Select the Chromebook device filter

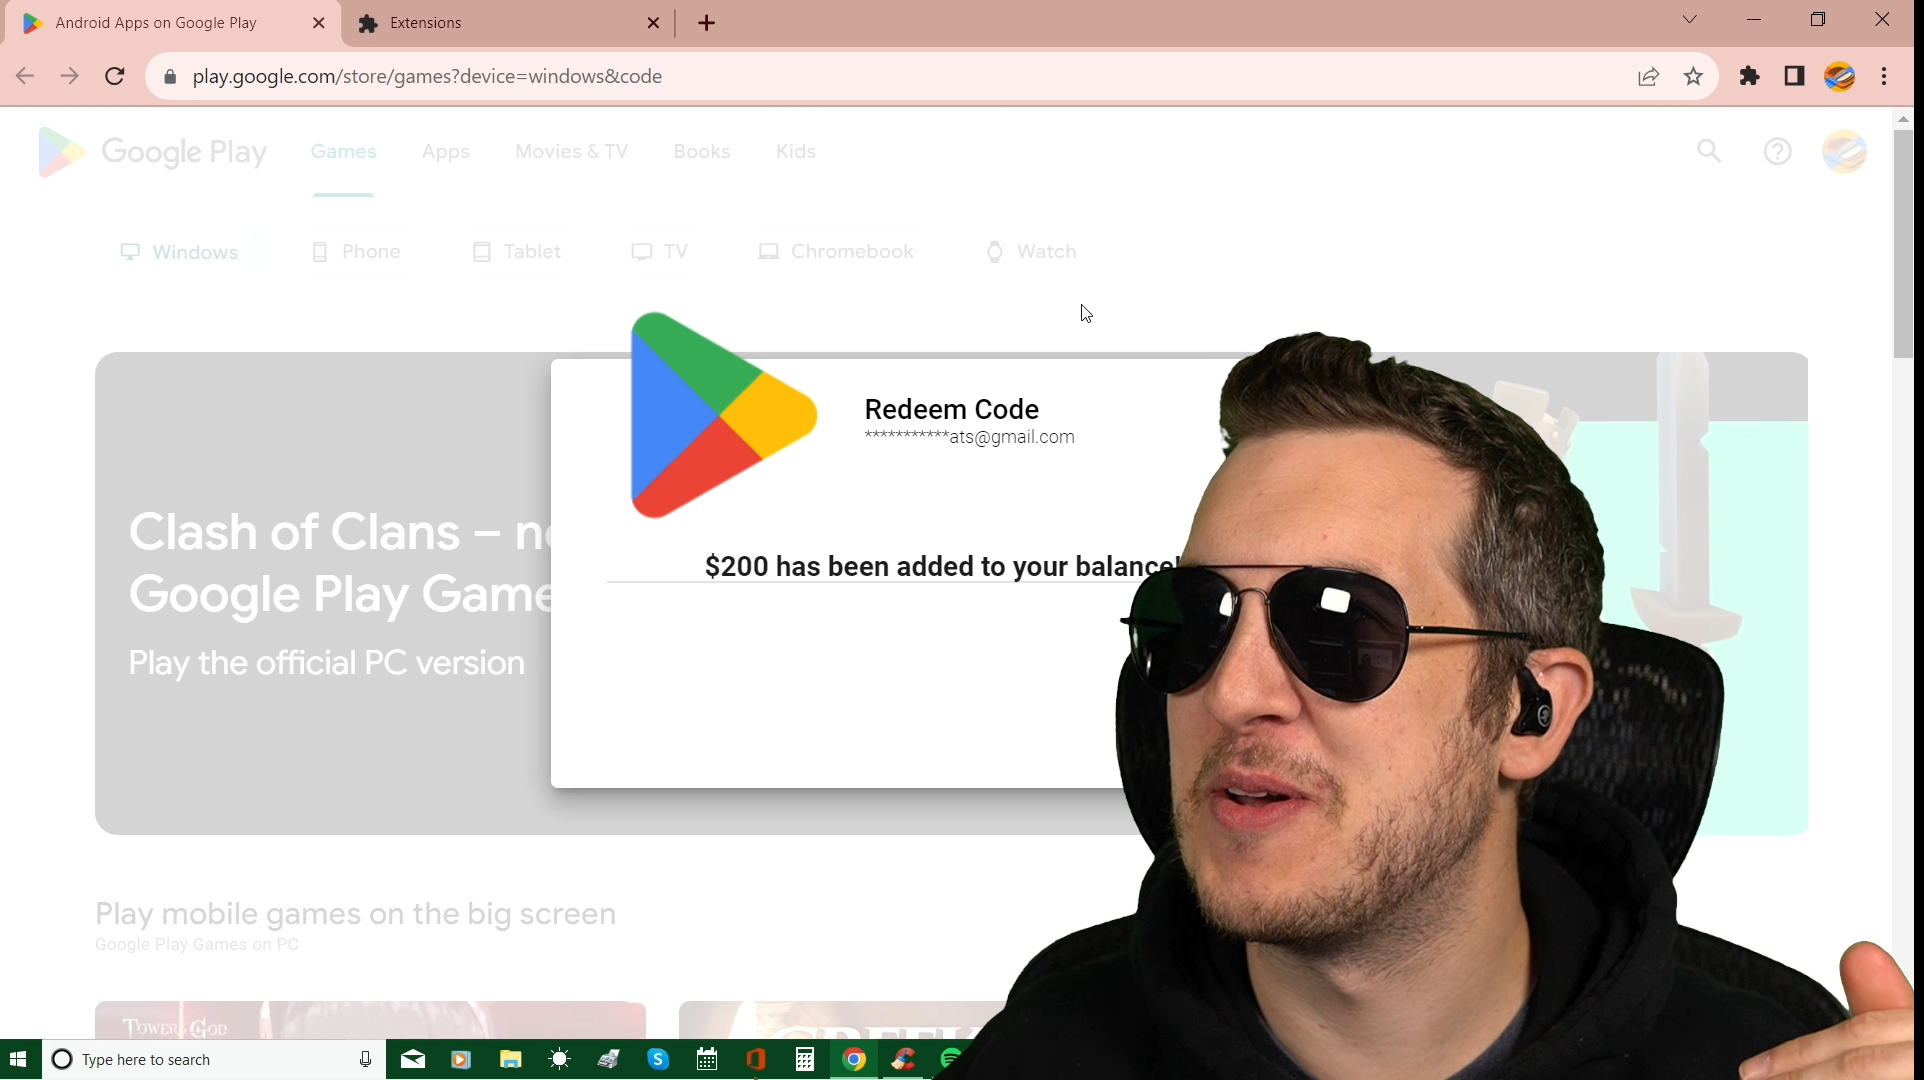pos(836,252)
